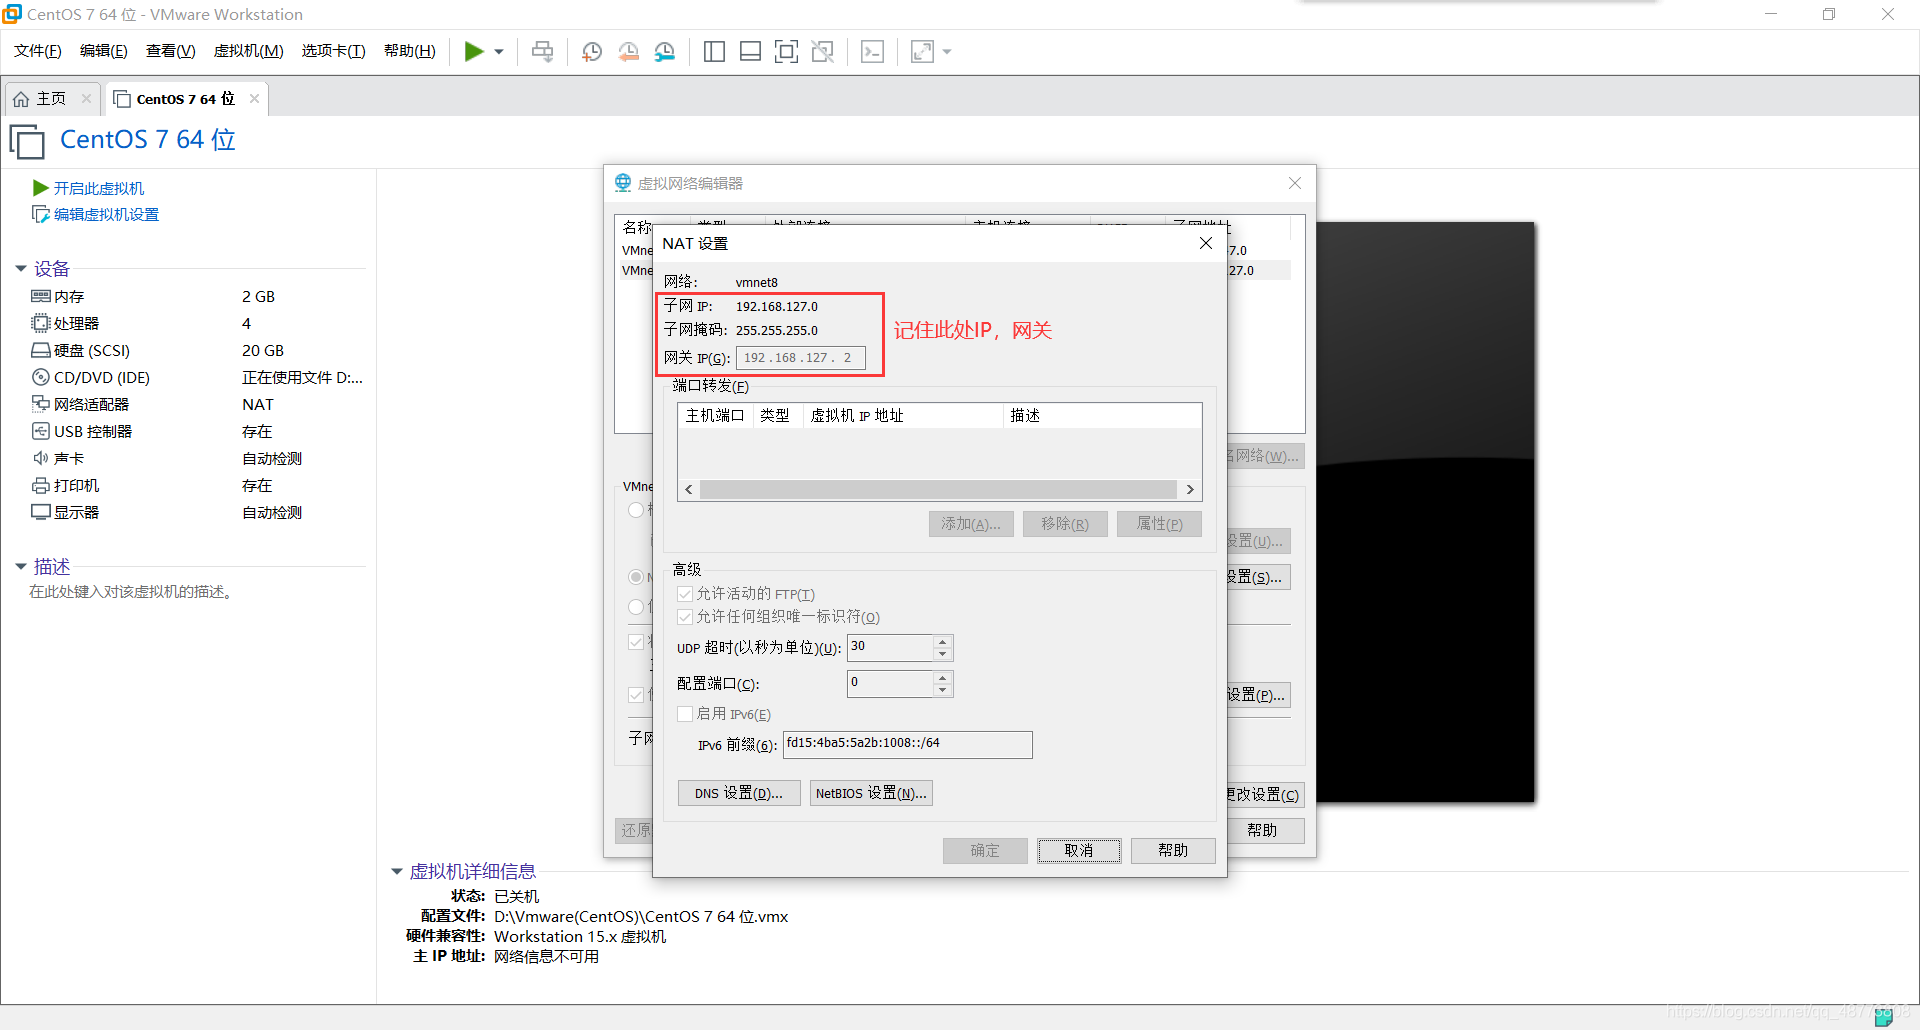Click the port forwarding horizontal scrollbar

pyautogui.click(x=939, y=489)
